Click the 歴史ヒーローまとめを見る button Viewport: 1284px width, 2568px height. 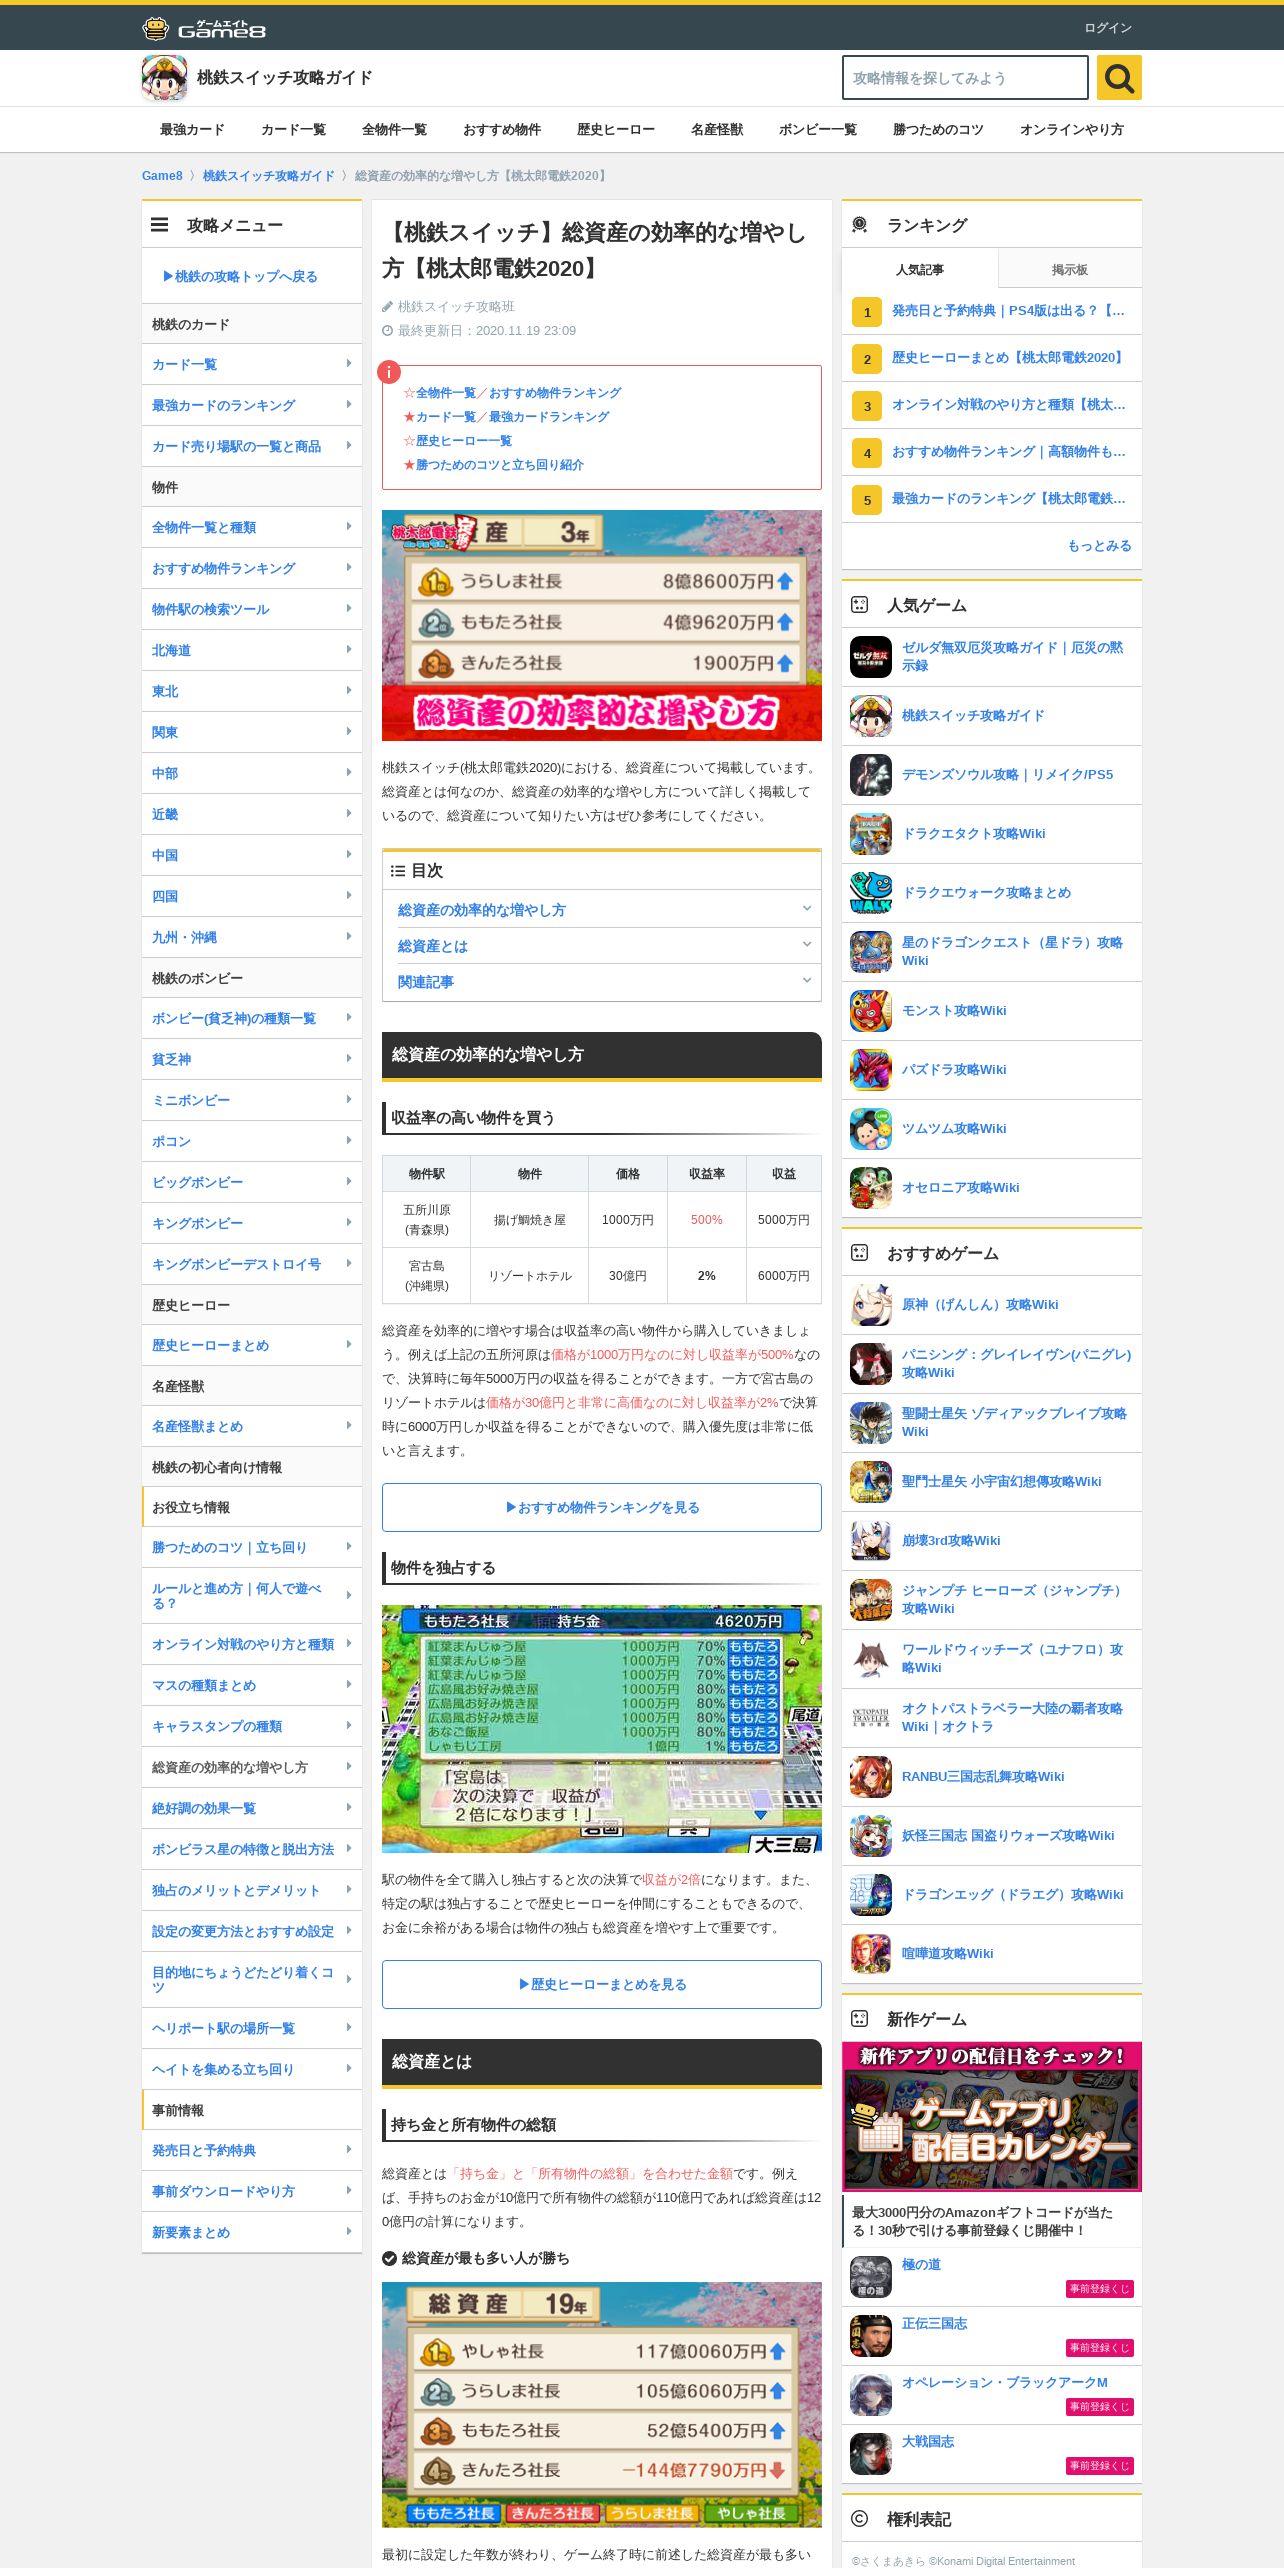tap(602, 1984)
